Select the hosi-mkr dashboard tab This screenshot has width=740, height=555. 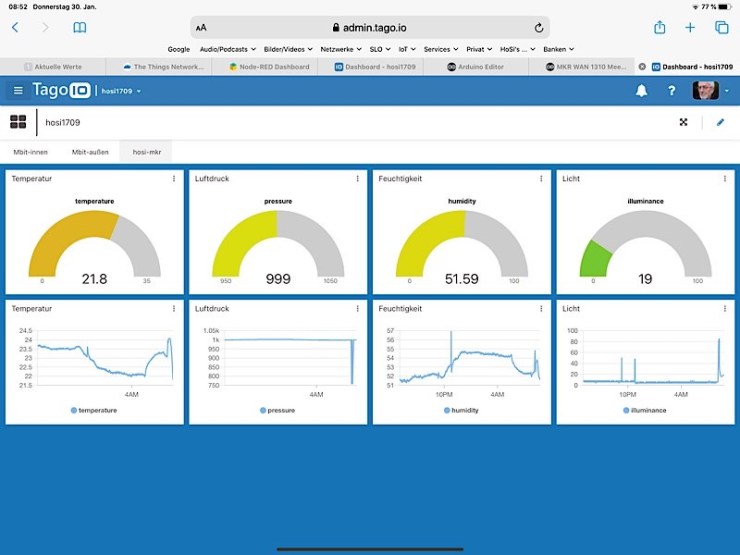tap(147, 152)
